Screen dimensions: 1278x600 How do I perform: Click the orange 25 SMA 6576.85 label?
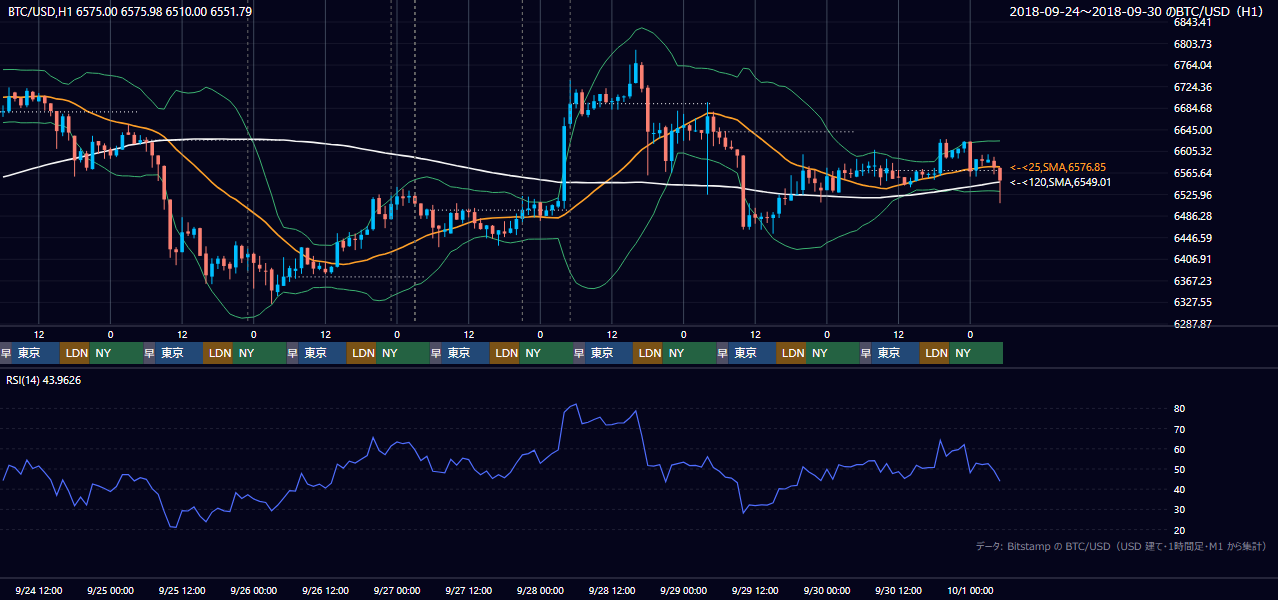click(1058, 167)
